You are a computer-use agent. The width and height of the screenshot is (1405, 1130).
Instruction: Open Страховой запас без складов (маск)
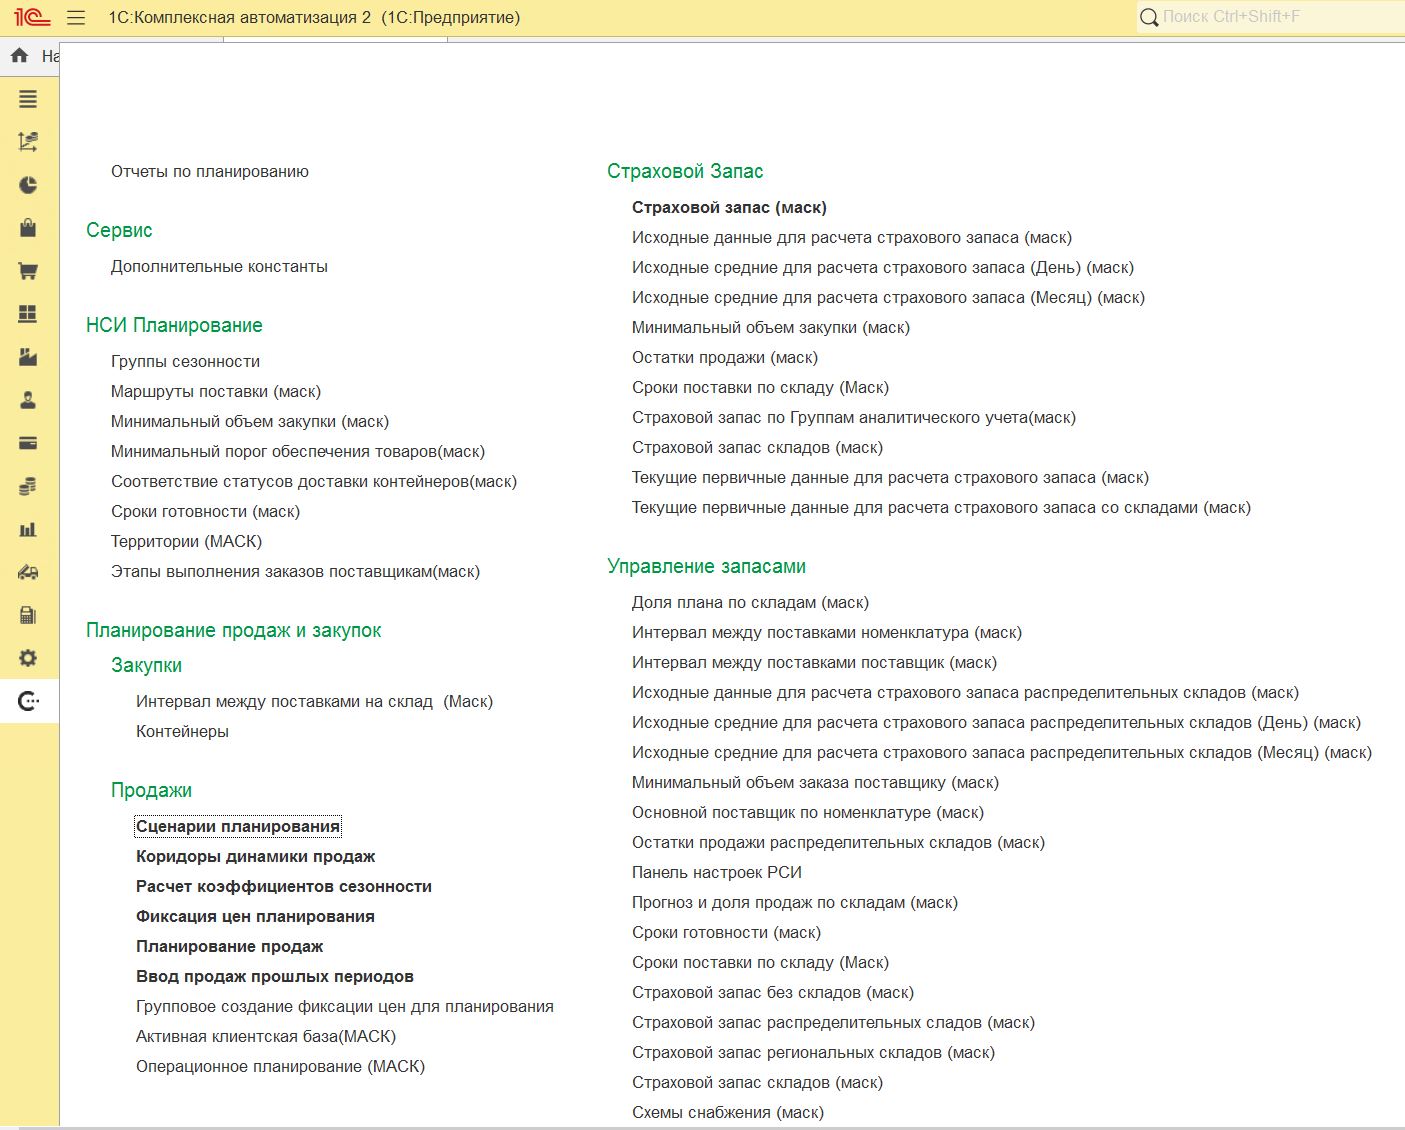pos(773,993)
